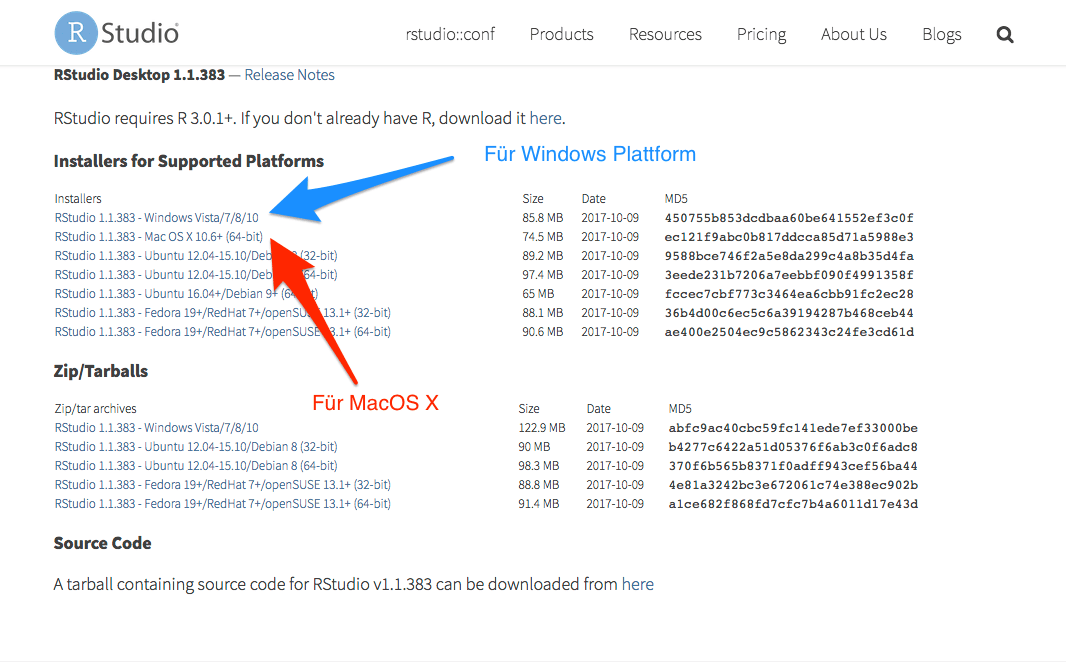Download Ubuntu 12.04 64-bit tarball
Image resolution: width=1066 pixels, height=662 pixels.
195,466
